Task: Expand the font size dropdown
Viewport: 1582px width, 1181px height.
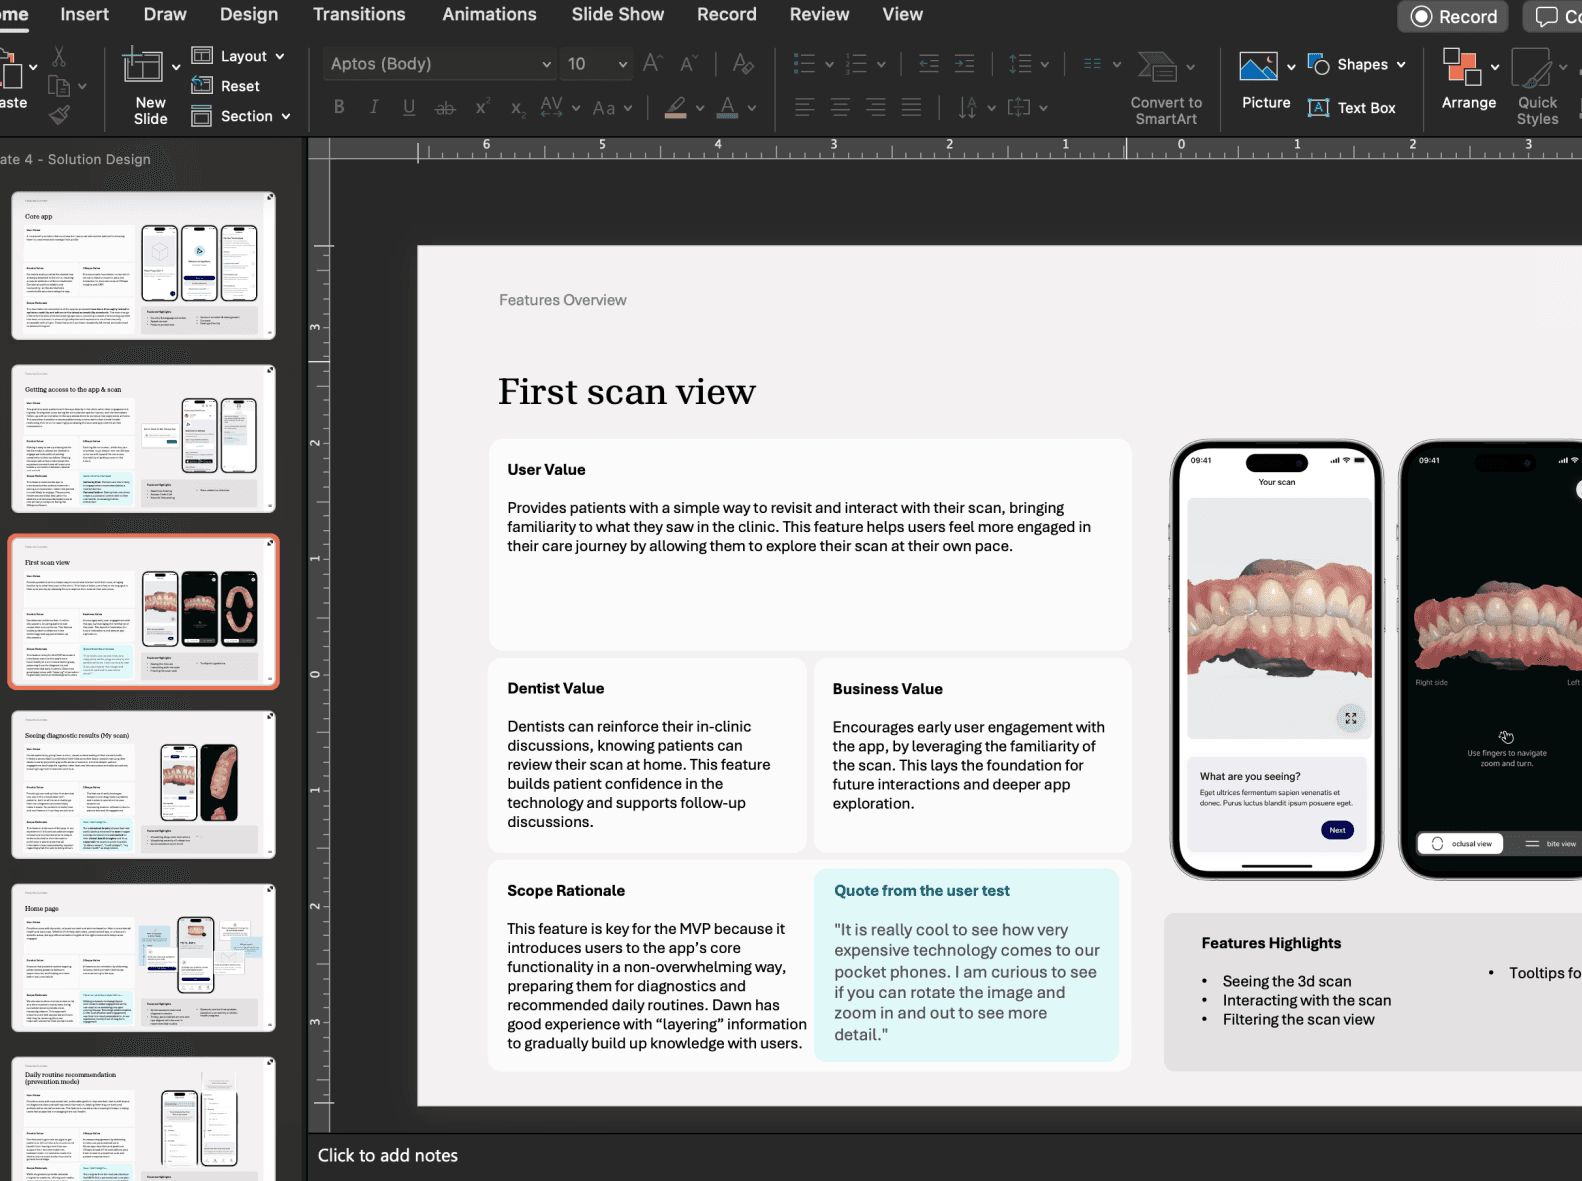Action: tap(622, 64)
